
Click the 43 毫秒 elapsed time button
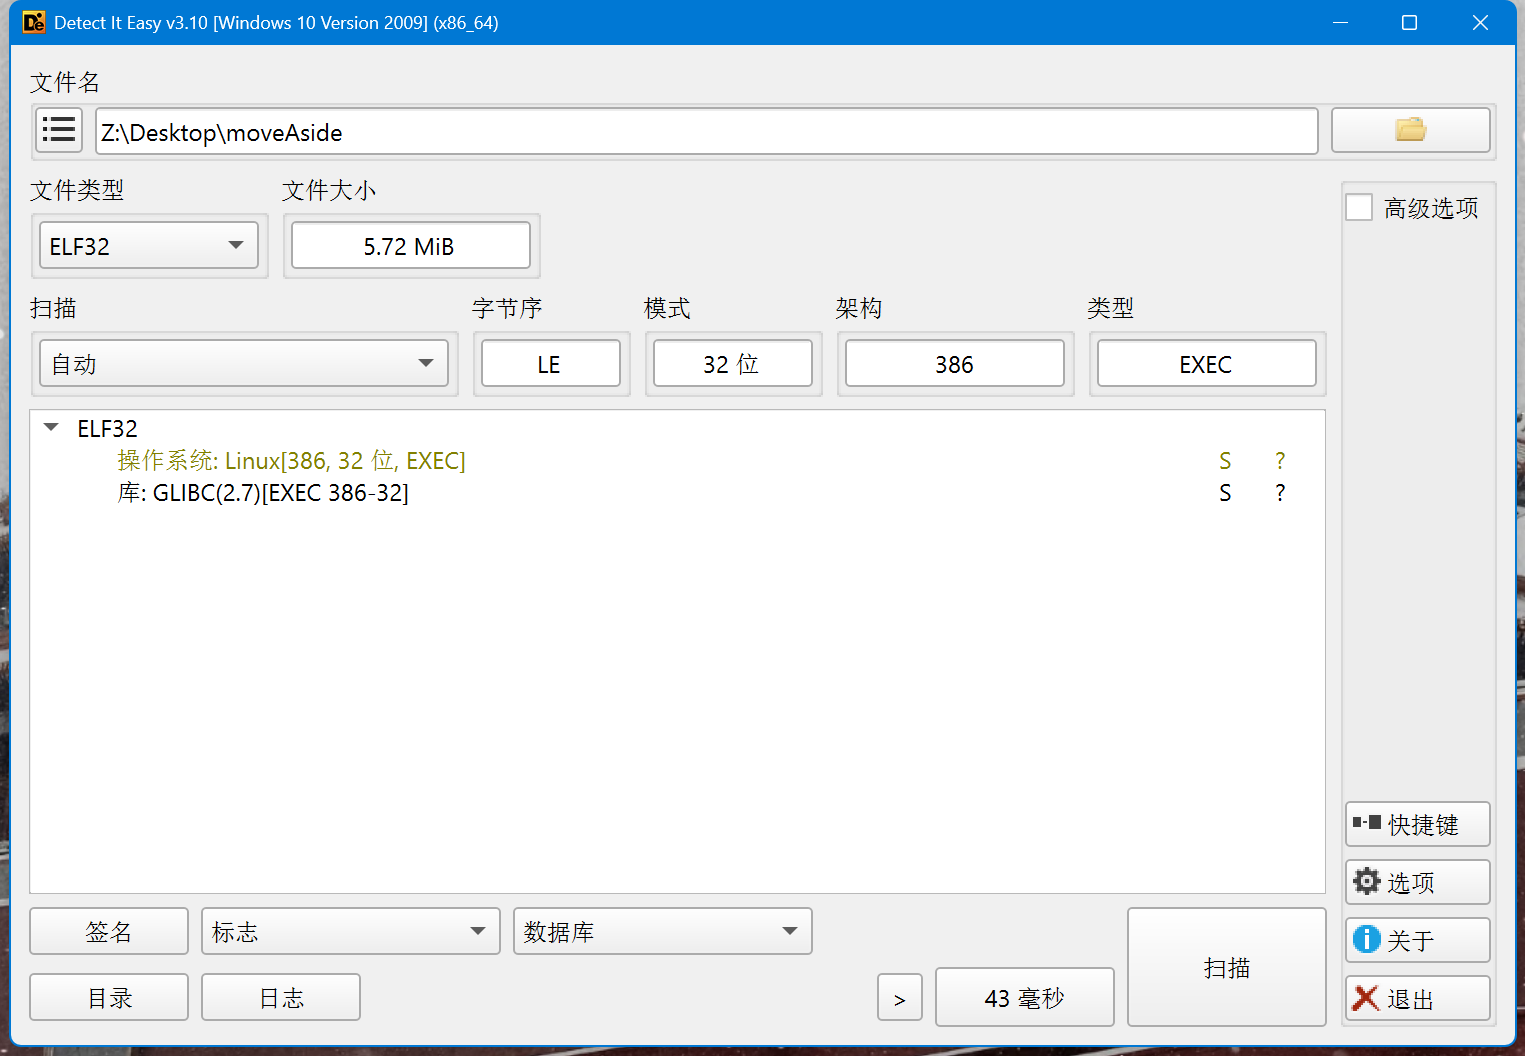tap(1025, 997)
